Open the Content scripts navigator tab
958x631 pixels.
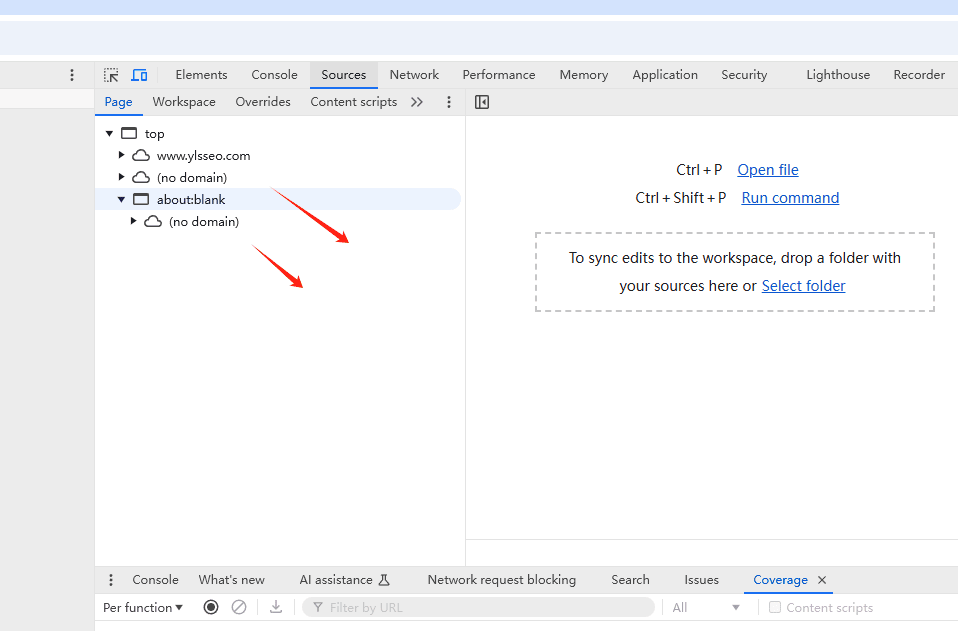[x=354, y=102]
